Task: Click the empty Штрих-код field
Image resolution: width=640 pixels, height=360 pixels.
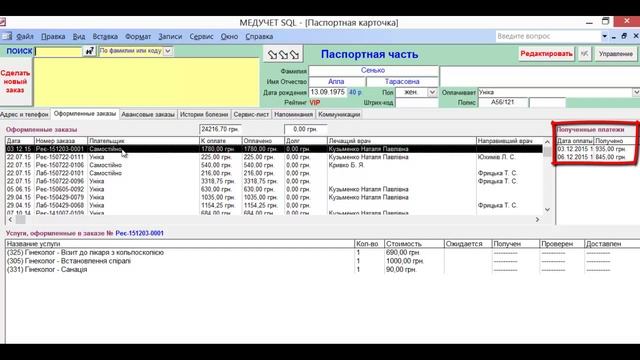Action: click(416, 103)
